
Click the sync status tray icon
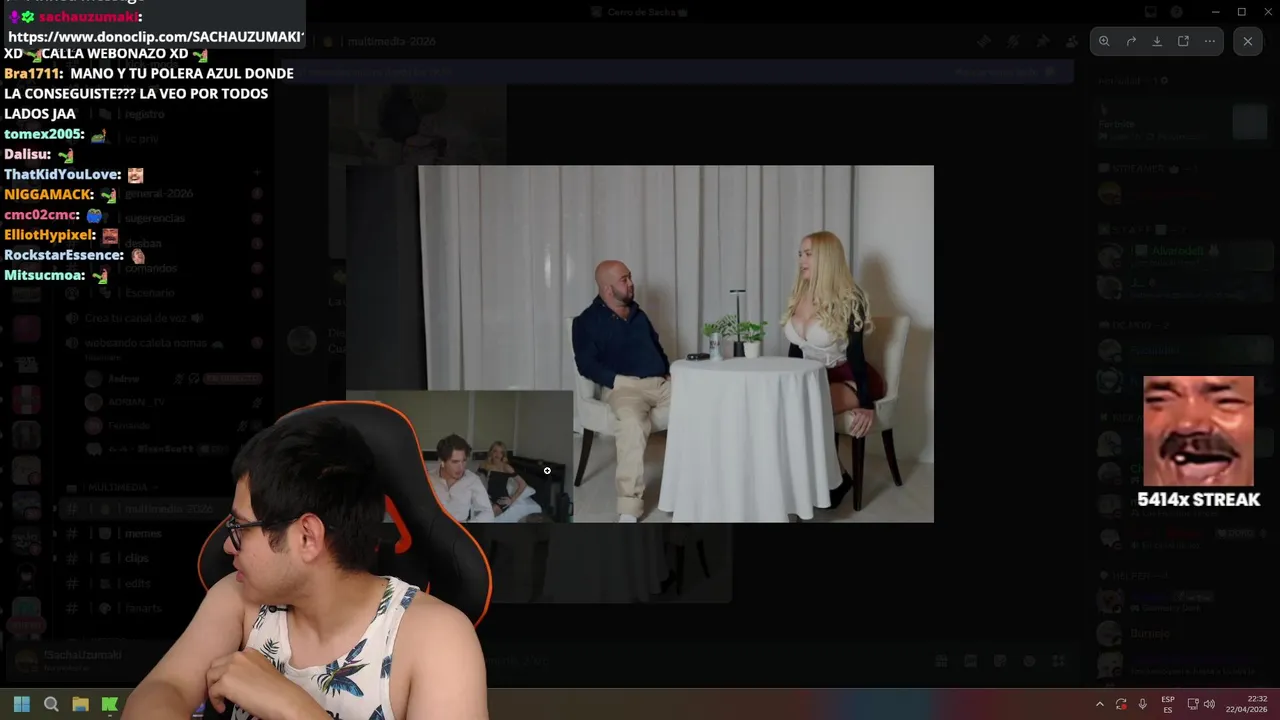click(x=1121, y=704)
